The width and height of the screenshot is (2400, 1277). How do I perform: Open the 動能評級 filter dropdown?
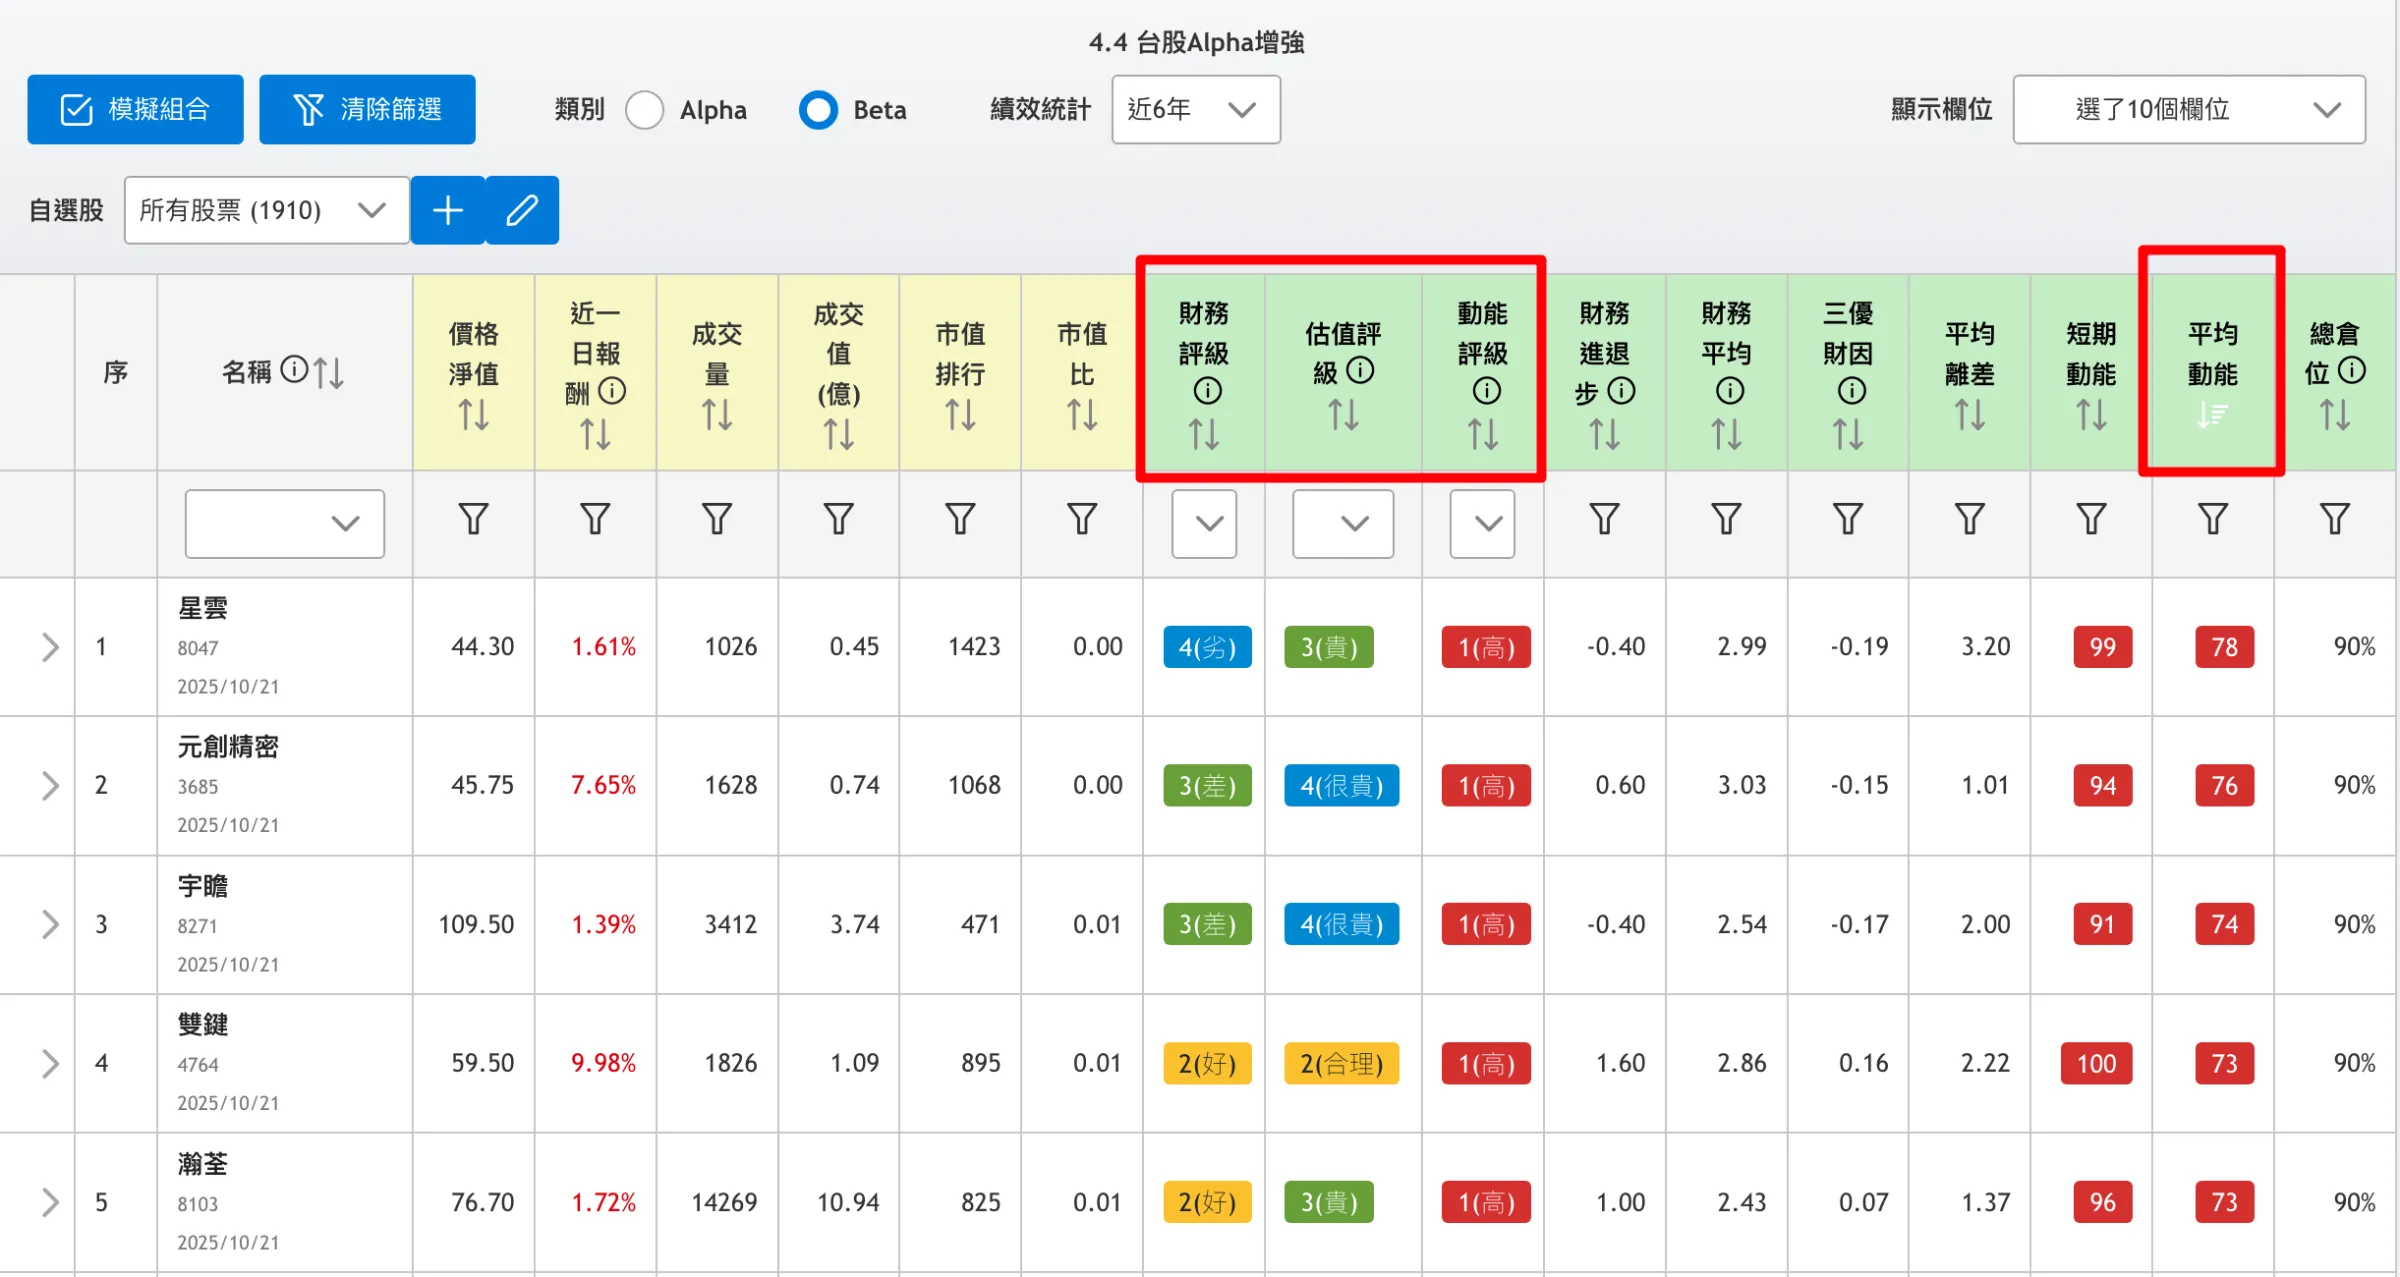click(x=1482, y=523)
